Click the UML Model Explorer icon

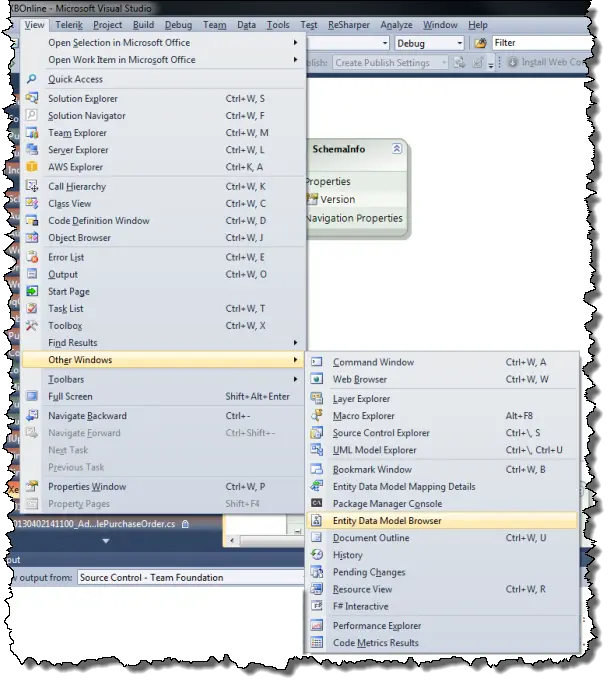click(317, 450)
